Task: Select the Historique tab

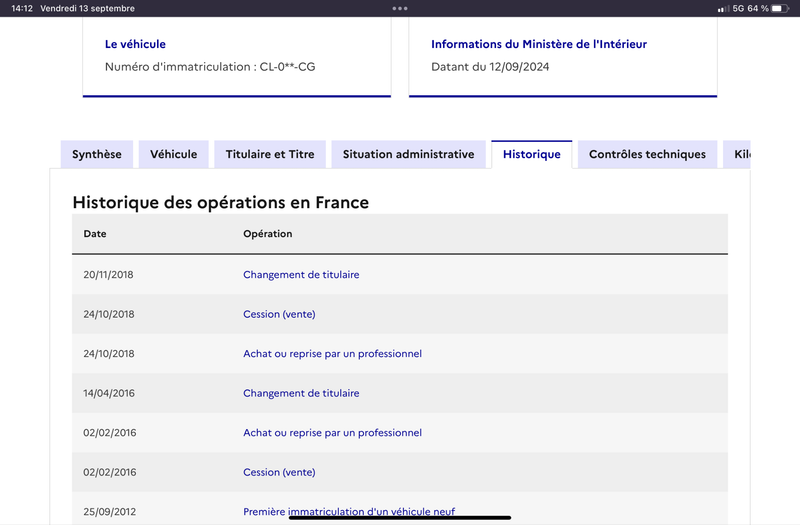Action: (x=532, y=154)
